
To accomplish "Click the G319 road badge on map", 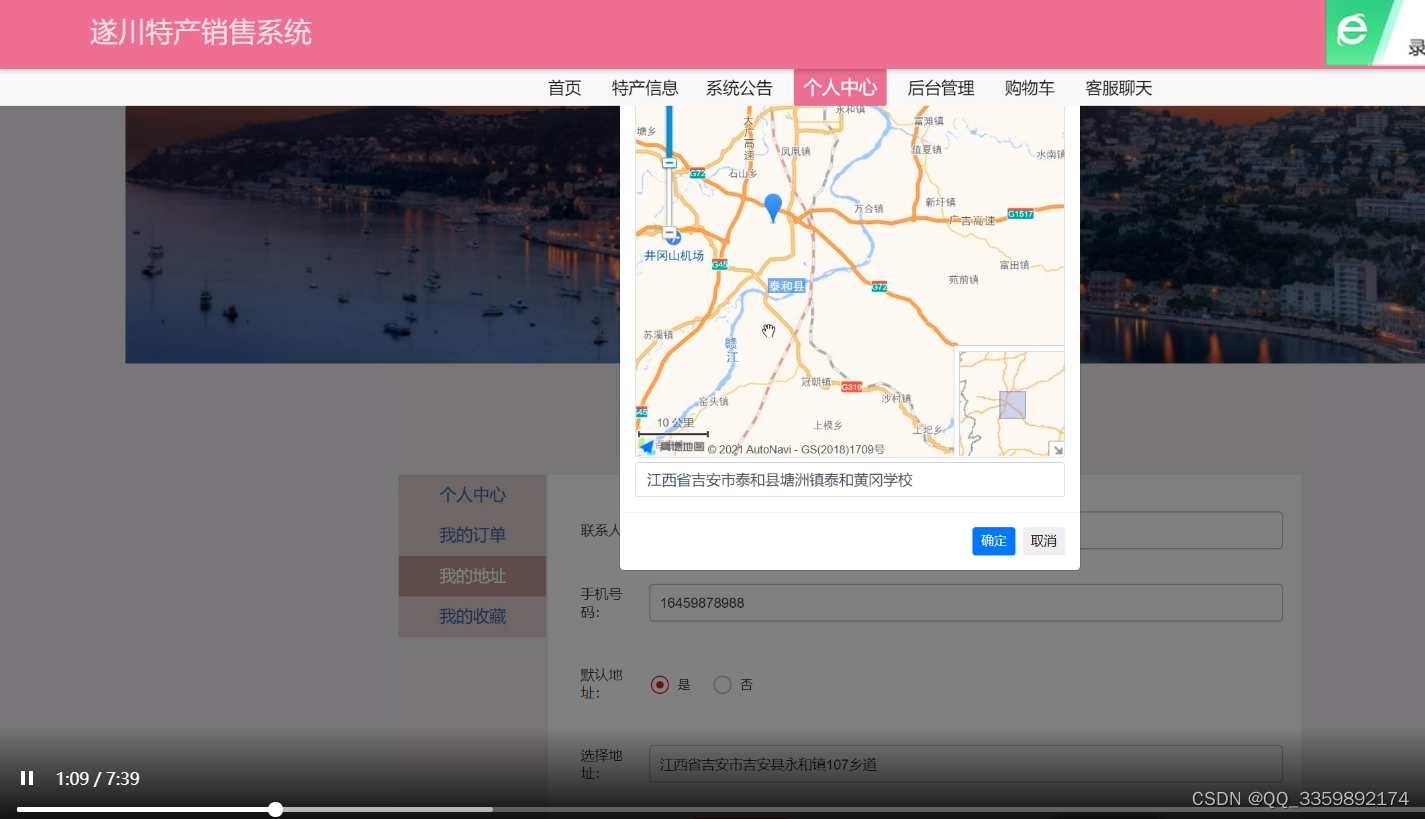I will [x=852, y=387].
